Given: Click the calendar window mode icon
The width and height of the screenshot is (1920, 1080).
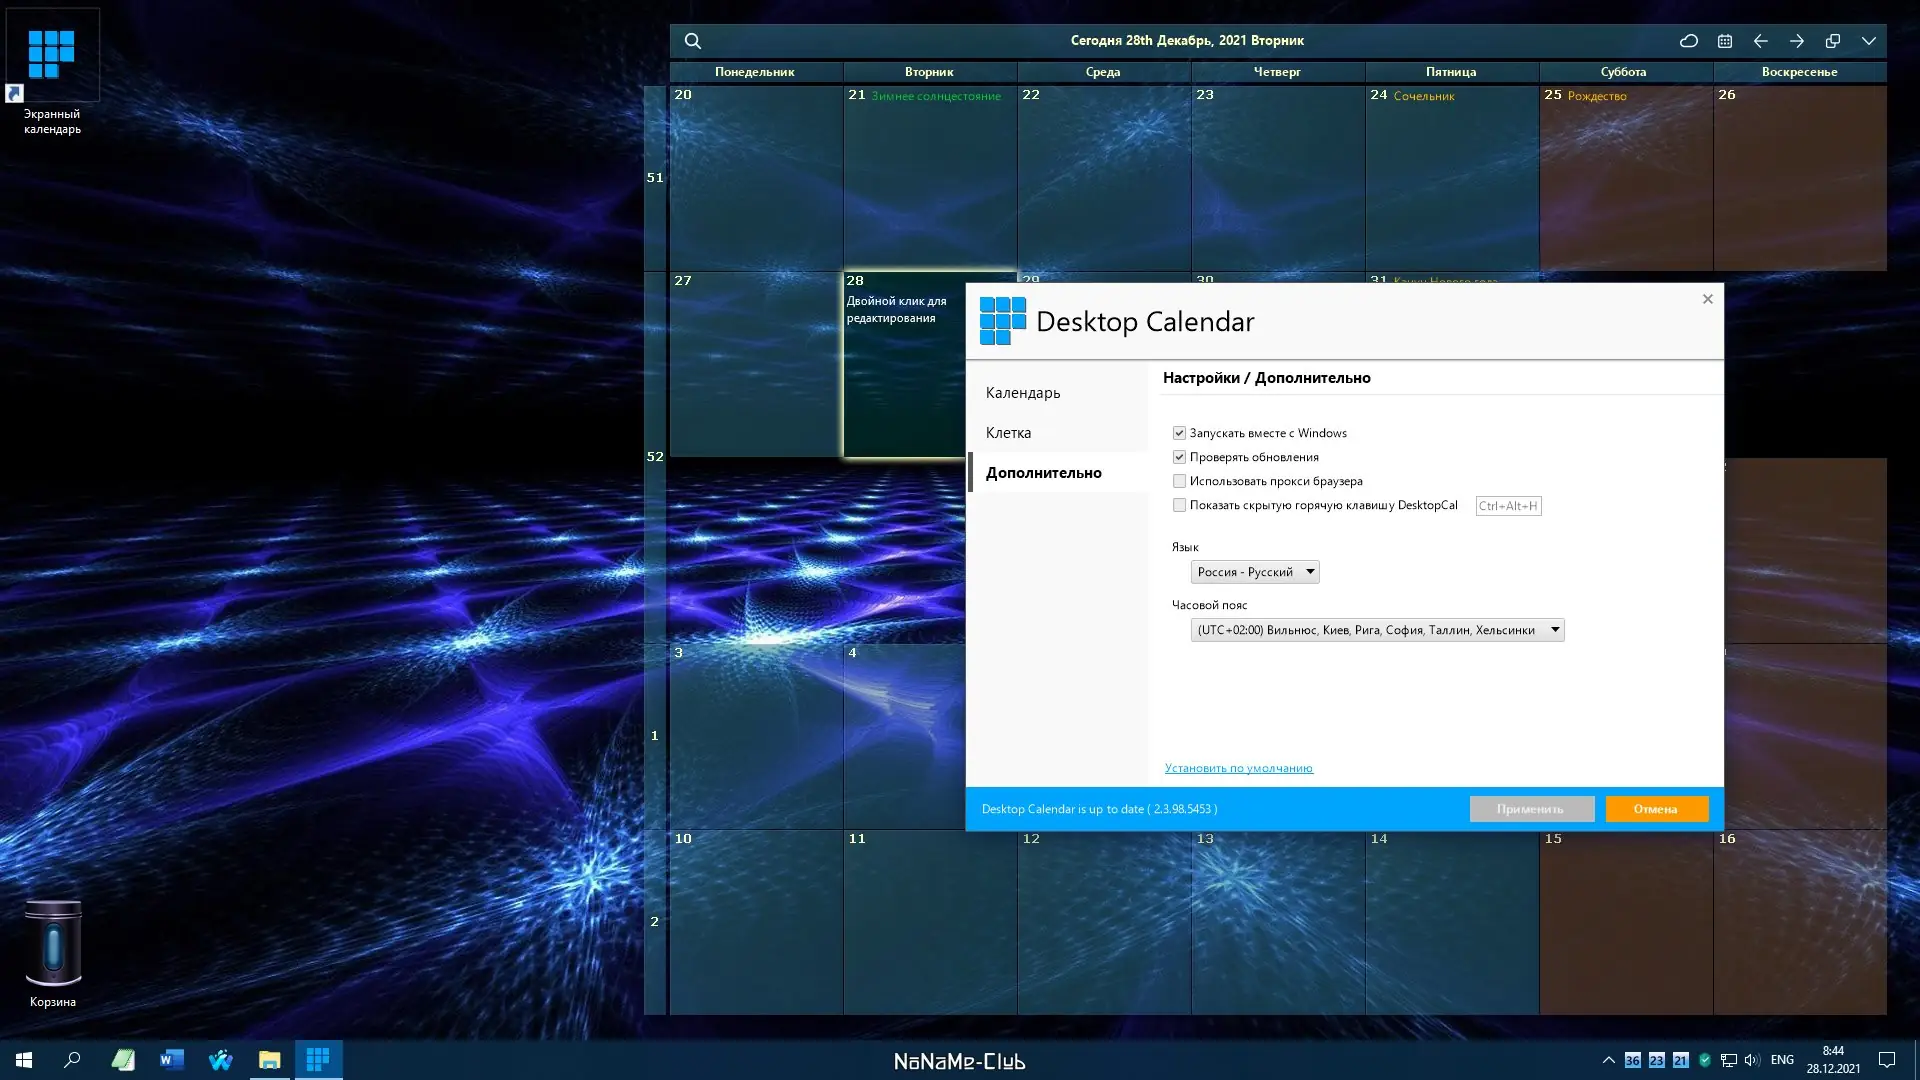Looking at the screenshot, I should point(1833,41).
